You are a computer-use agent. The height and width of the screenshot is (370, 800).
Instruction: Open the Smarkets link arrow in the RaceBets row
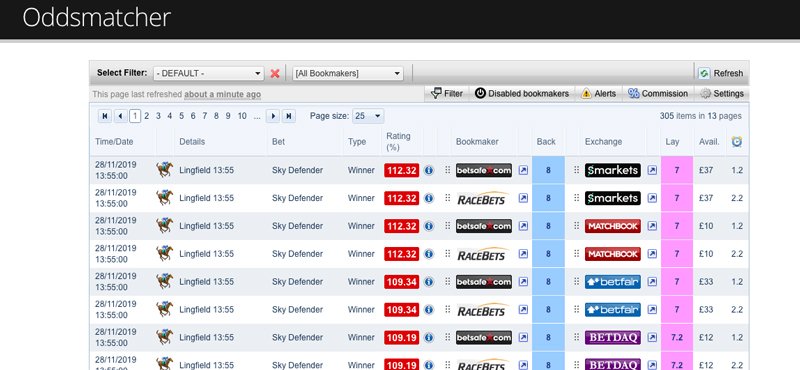pyautogui.click(x=652, y=198)
